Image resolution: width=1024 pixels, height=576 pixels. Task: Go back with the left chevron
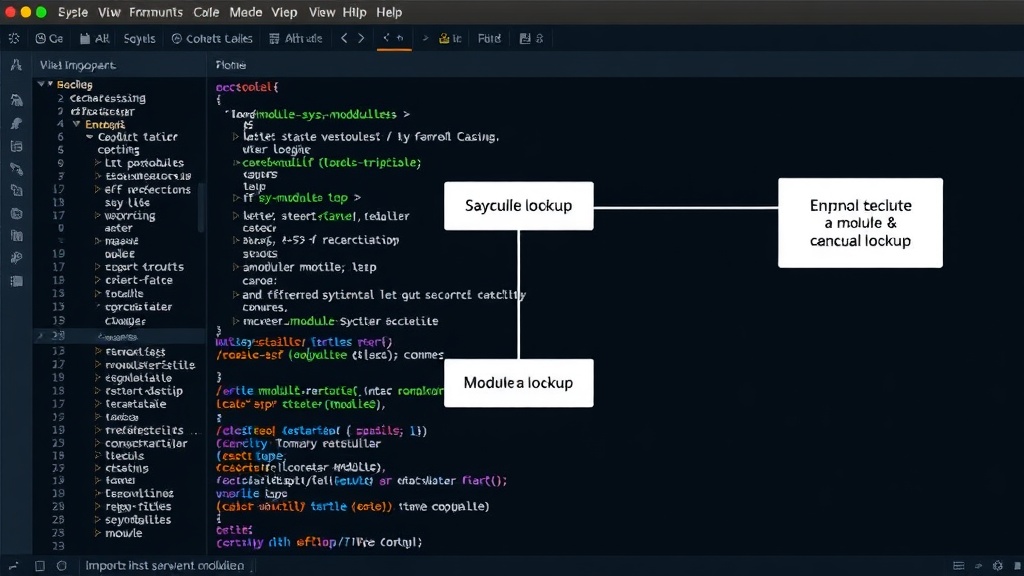tap(344, 39)
